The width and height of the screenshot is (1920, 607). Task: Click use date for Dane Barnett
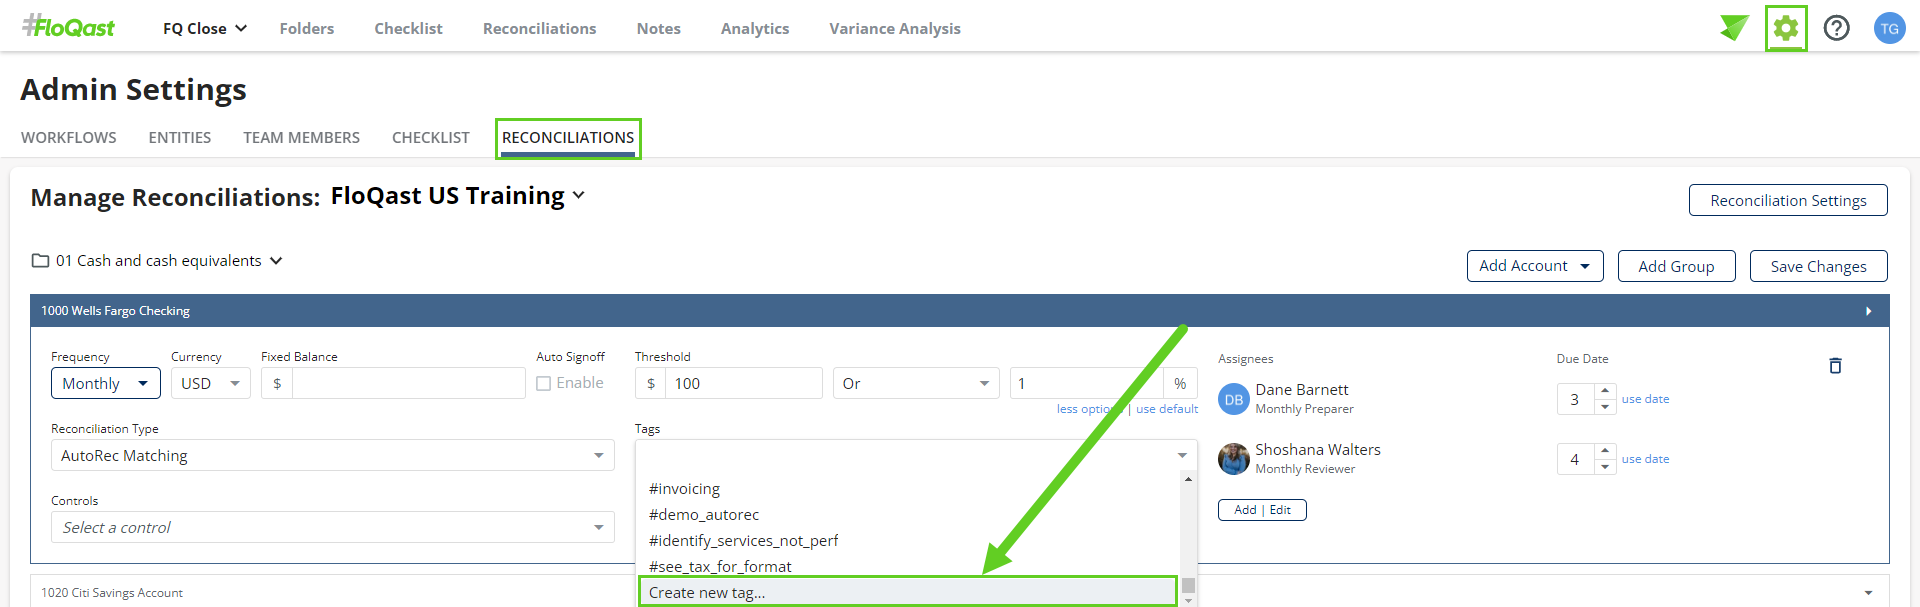click(x=1645, y=399)
